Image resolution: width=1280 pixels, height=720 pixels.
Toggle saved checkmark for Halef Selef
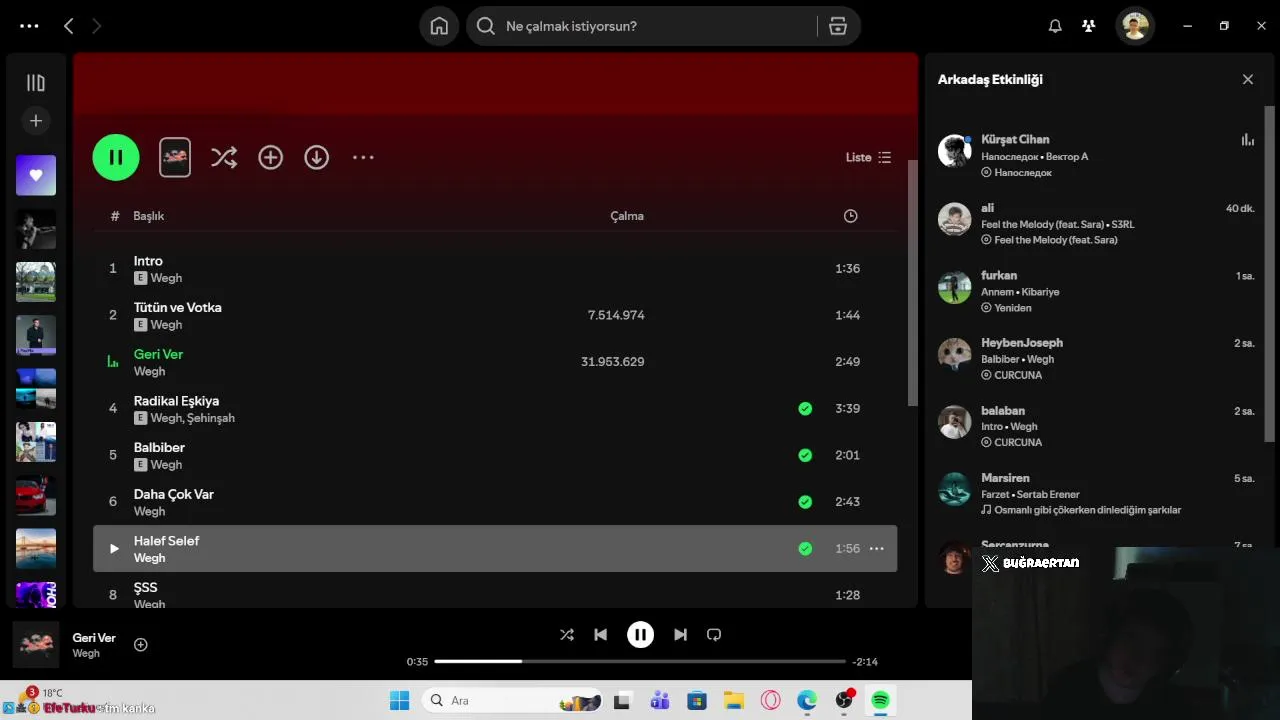click(x=805, y=548)
